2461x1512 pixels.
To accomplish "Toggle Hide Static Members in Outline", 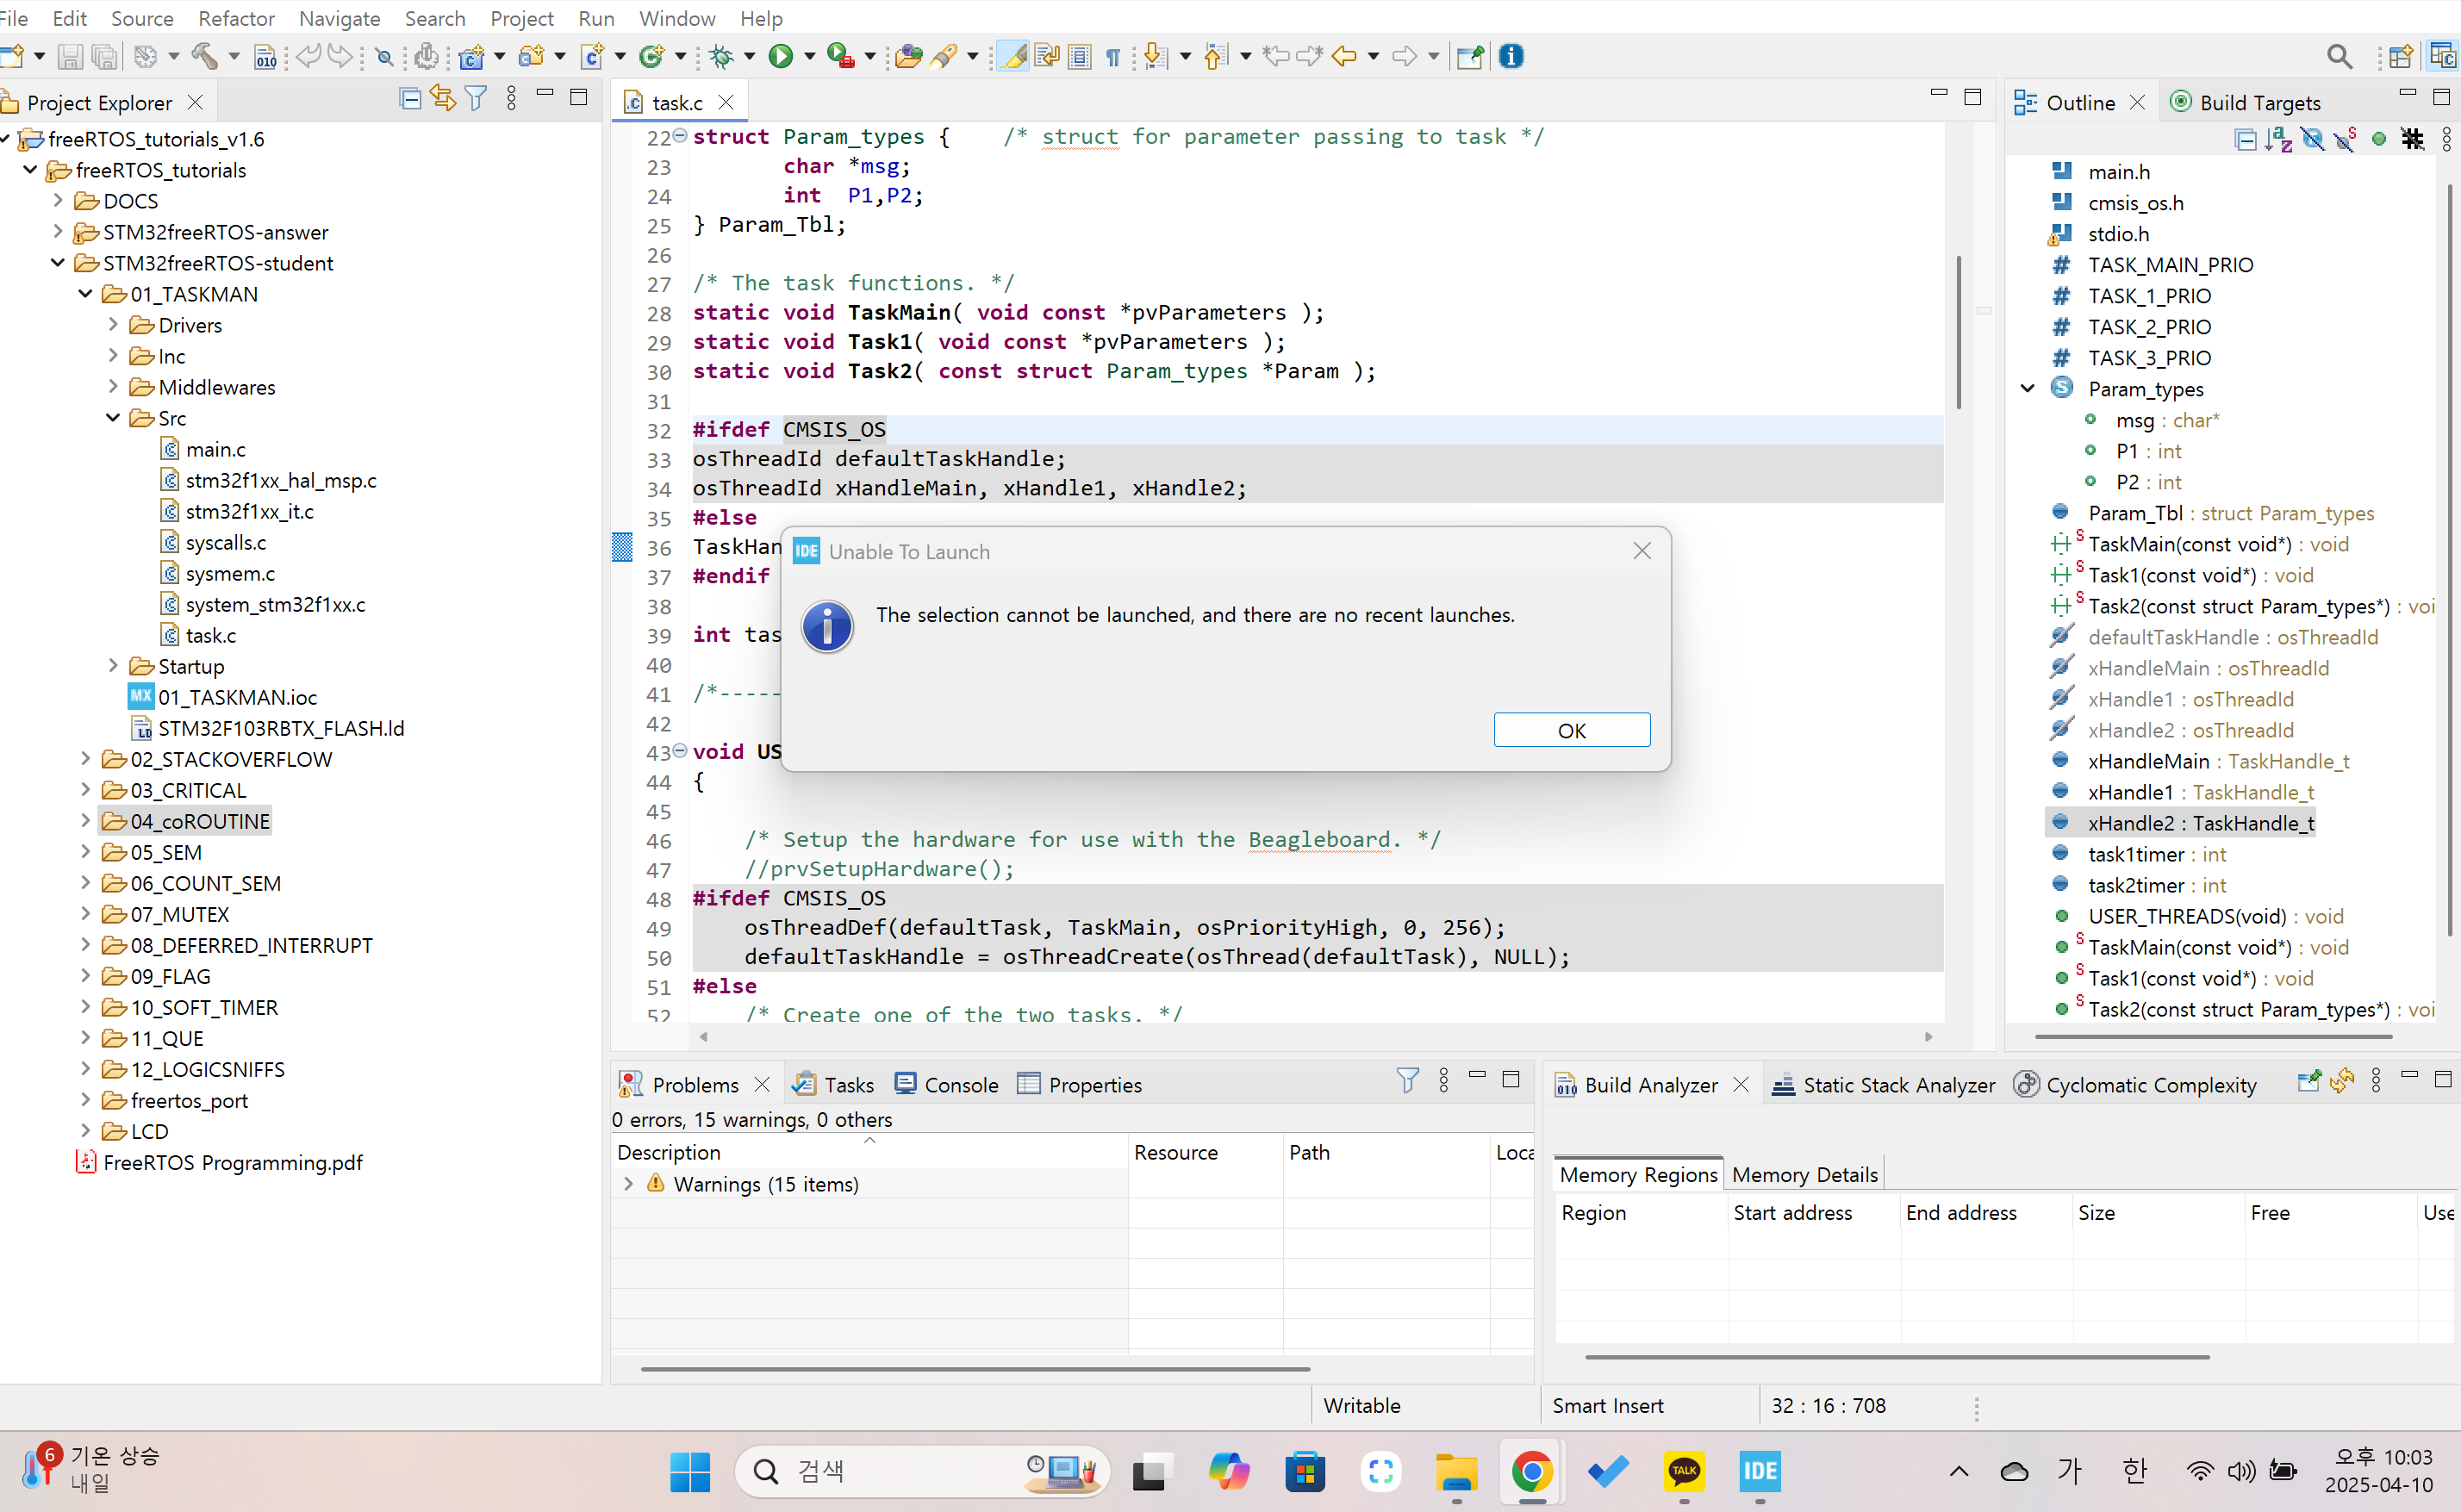I will [x=2345, y=139].
